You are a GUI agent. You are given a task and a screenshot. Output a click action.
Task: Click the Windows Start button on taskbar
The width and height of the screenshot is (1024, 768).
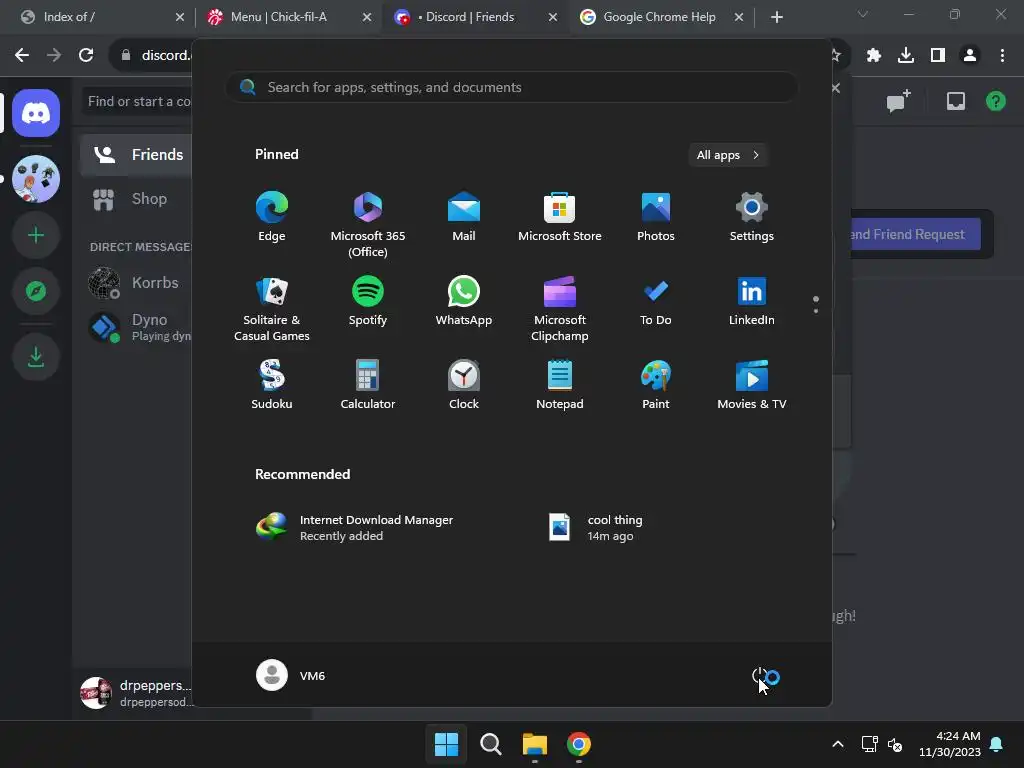447,744
